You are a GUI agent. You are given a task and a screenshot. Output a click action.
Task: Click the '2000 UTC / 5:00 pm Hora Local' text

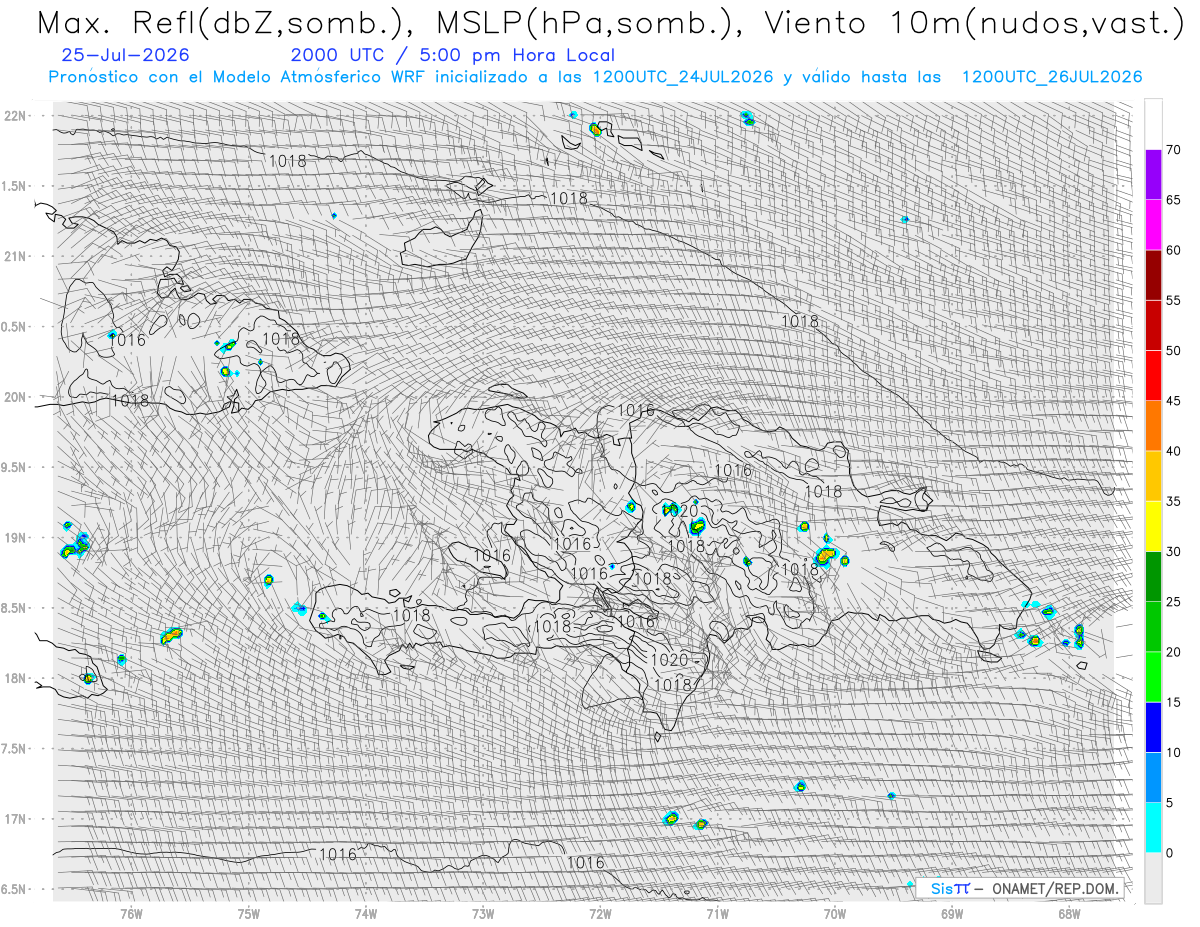click(453, 56)
